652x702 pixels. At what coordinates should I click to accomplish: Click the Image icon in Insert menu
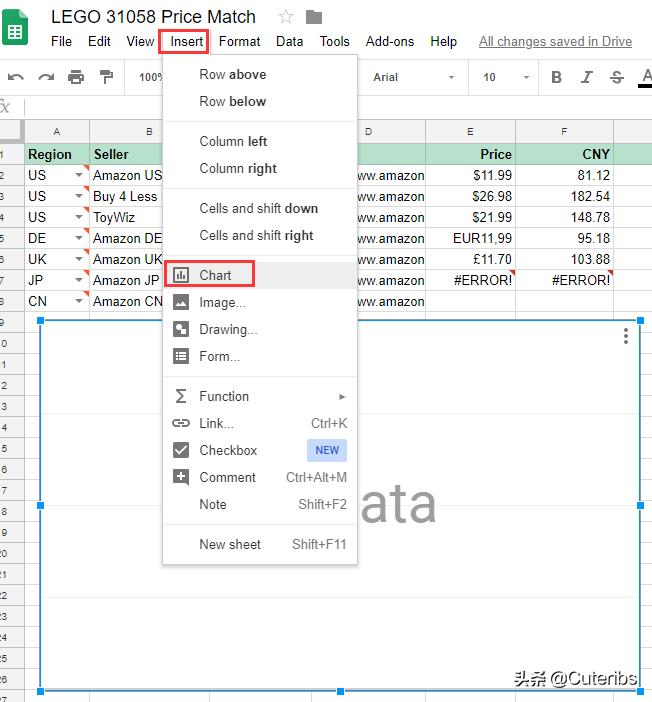click(181, 302)
